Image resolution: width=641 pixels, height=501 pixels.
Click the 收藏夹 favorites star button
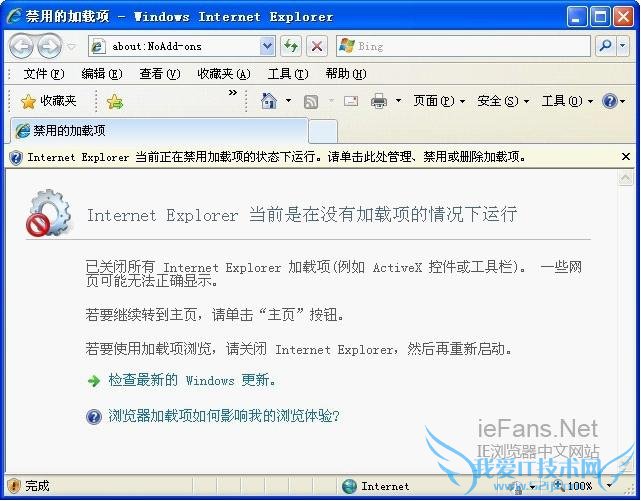(x=49, y=101)
